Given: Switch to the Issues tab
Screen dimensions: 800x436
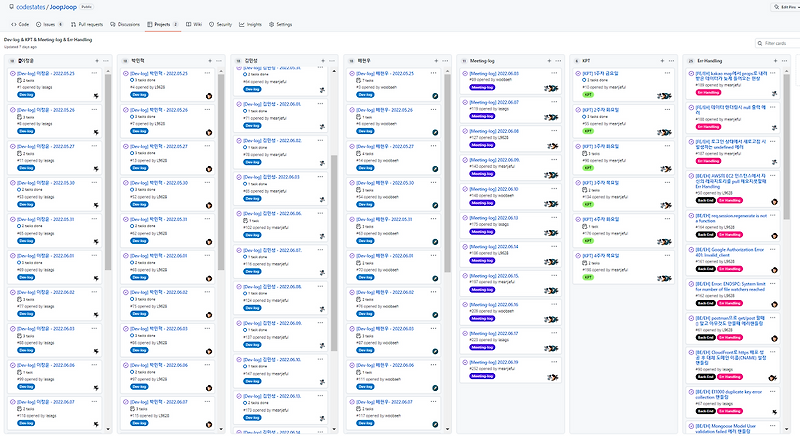Looking at the screenshot, I should click(49, 24).
